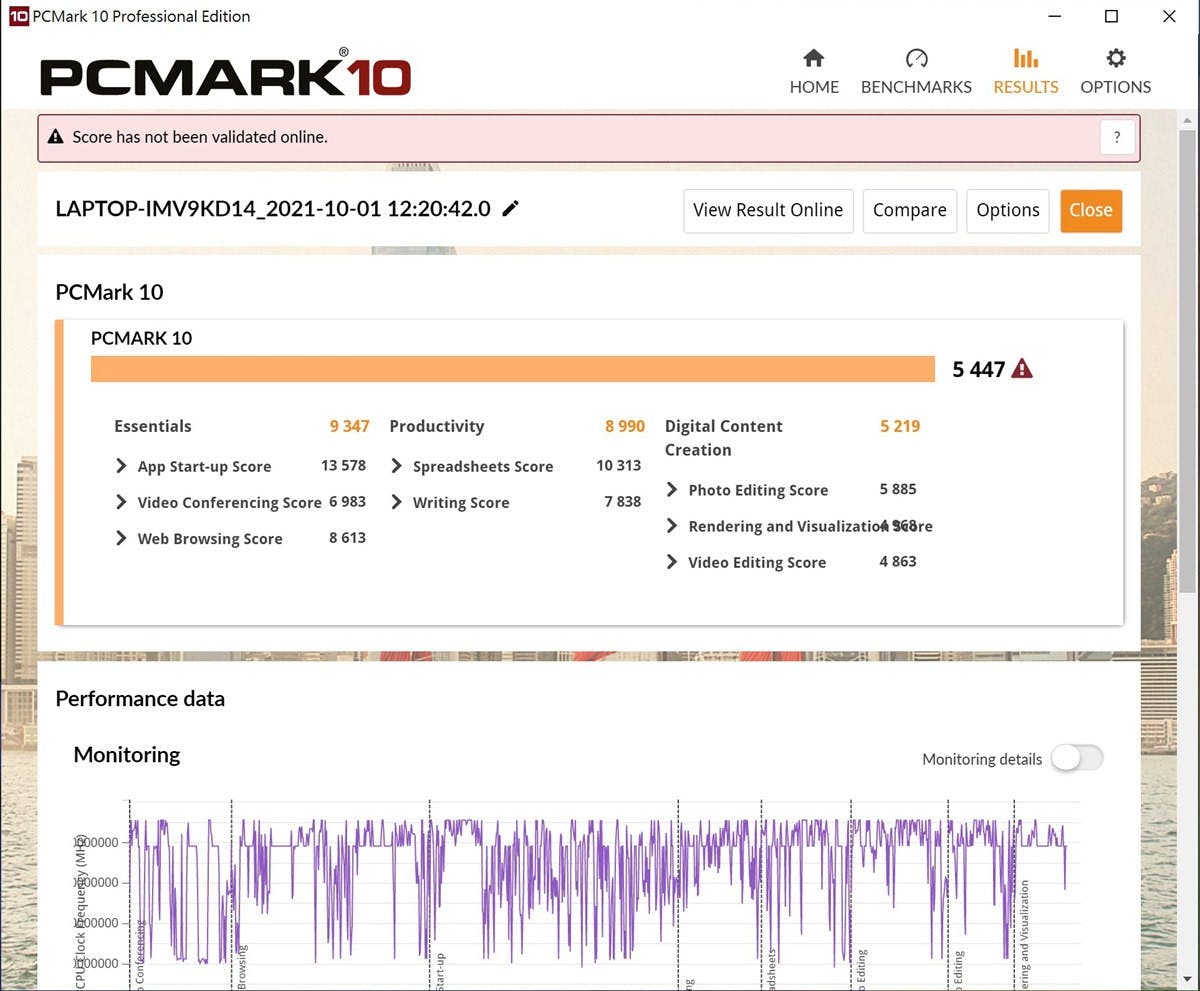Click the results bar chart icon
1200x991 pixels.
[x=1026, y=58]
